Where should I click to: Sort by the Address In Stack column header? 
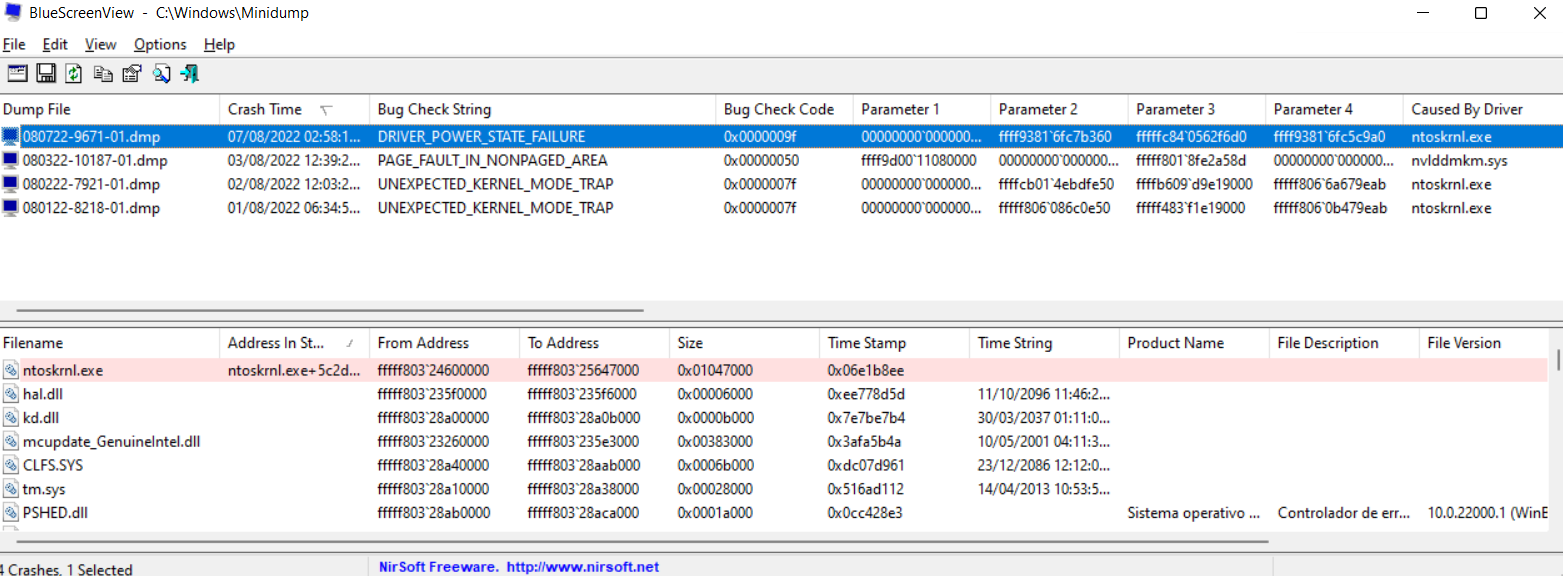[276, 343]
